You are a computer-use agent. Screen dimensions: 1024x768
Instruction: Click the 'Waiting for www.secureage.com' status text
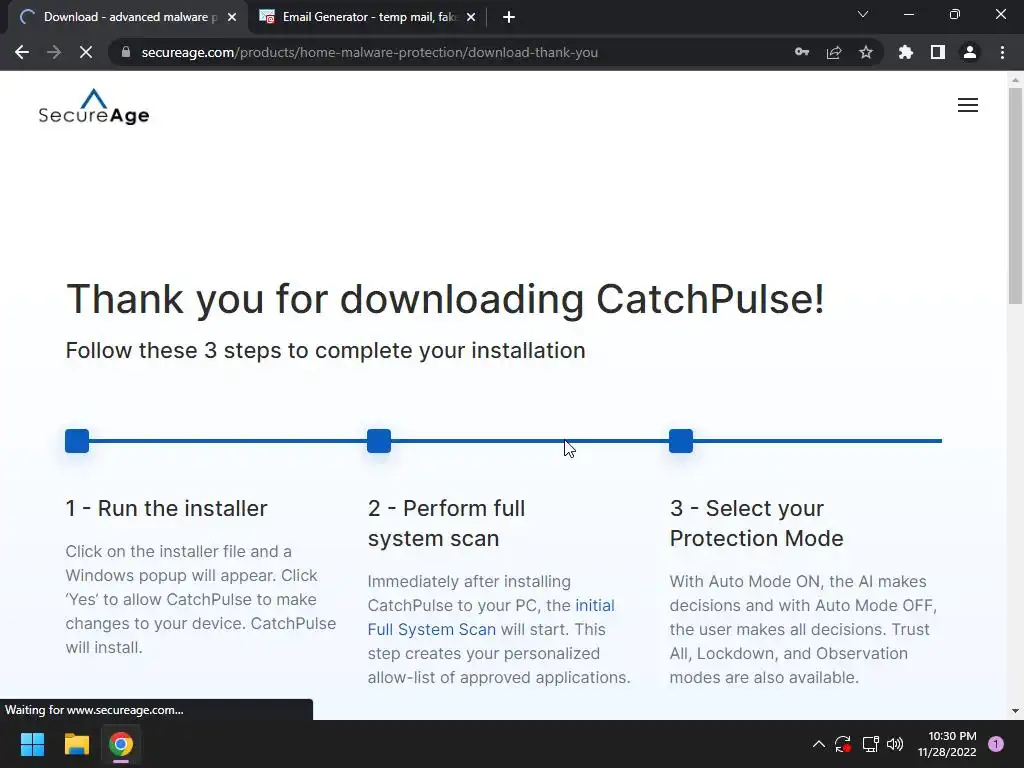[x=94, y=710]
